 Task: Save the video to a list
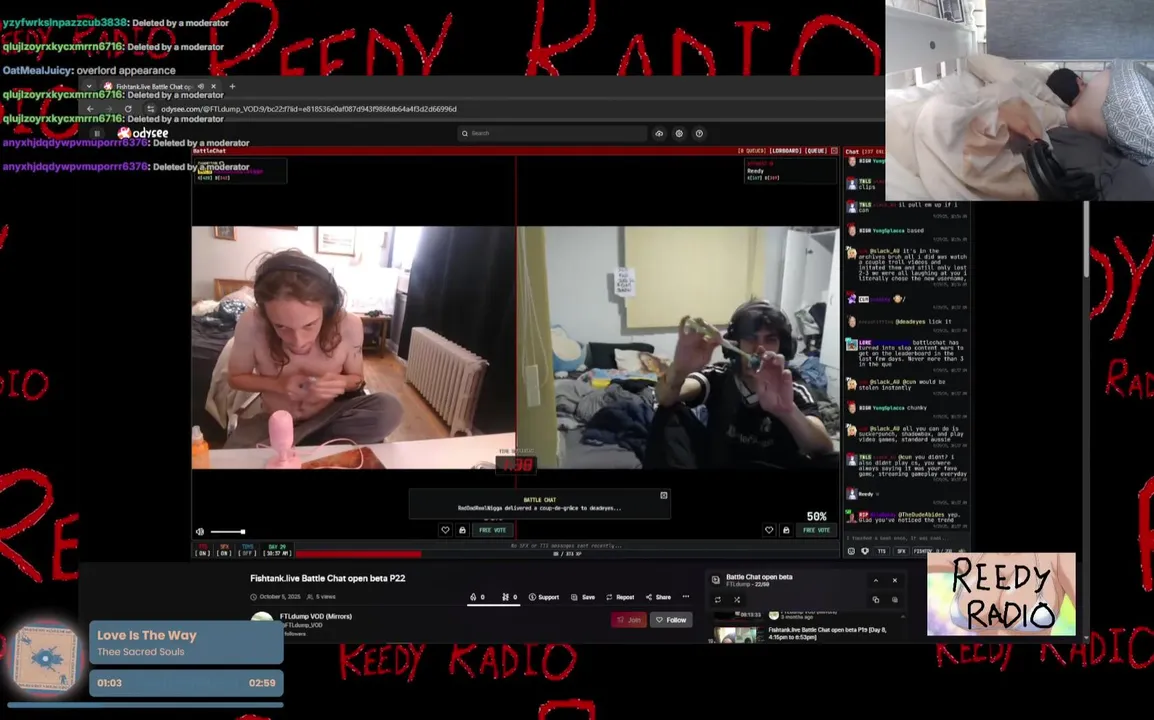click(583, 597)
